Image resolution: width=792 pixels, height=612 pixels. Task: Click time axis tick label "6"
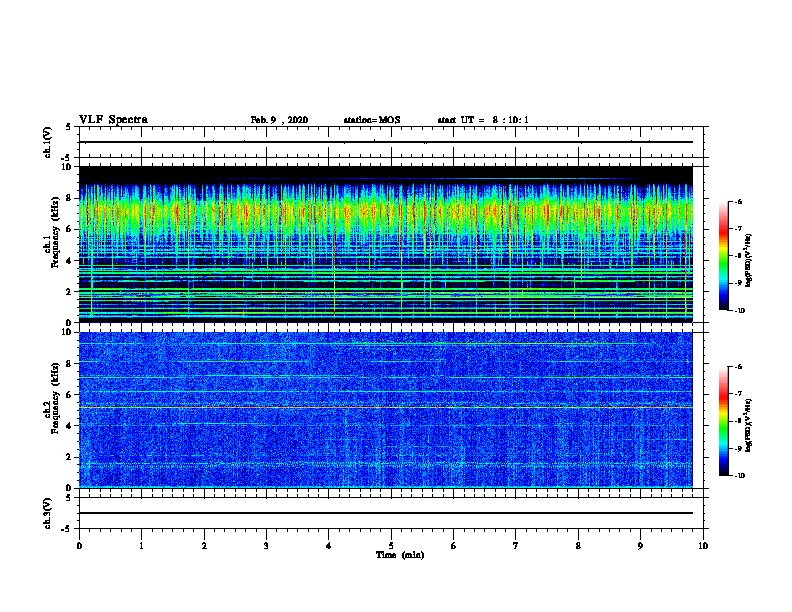[x=454, y=545]
